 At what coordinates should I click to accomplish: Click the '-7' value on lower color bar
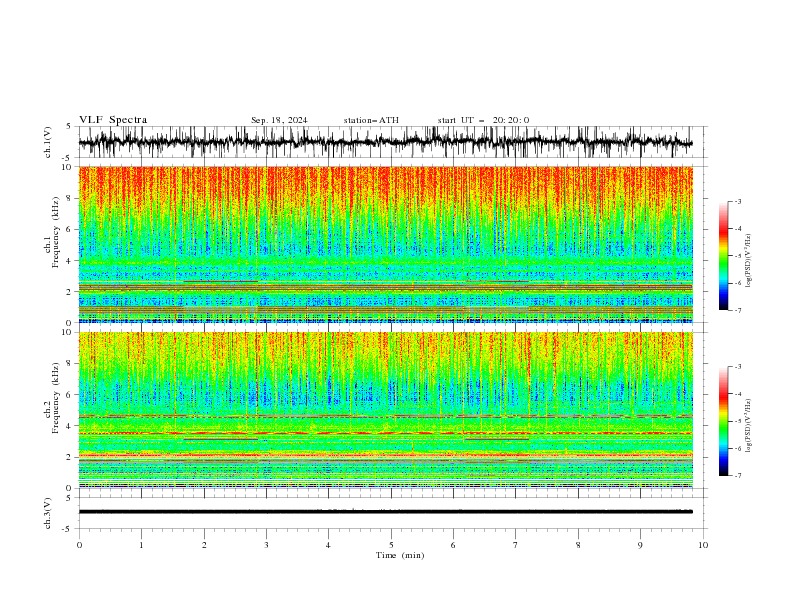(738, 475)
